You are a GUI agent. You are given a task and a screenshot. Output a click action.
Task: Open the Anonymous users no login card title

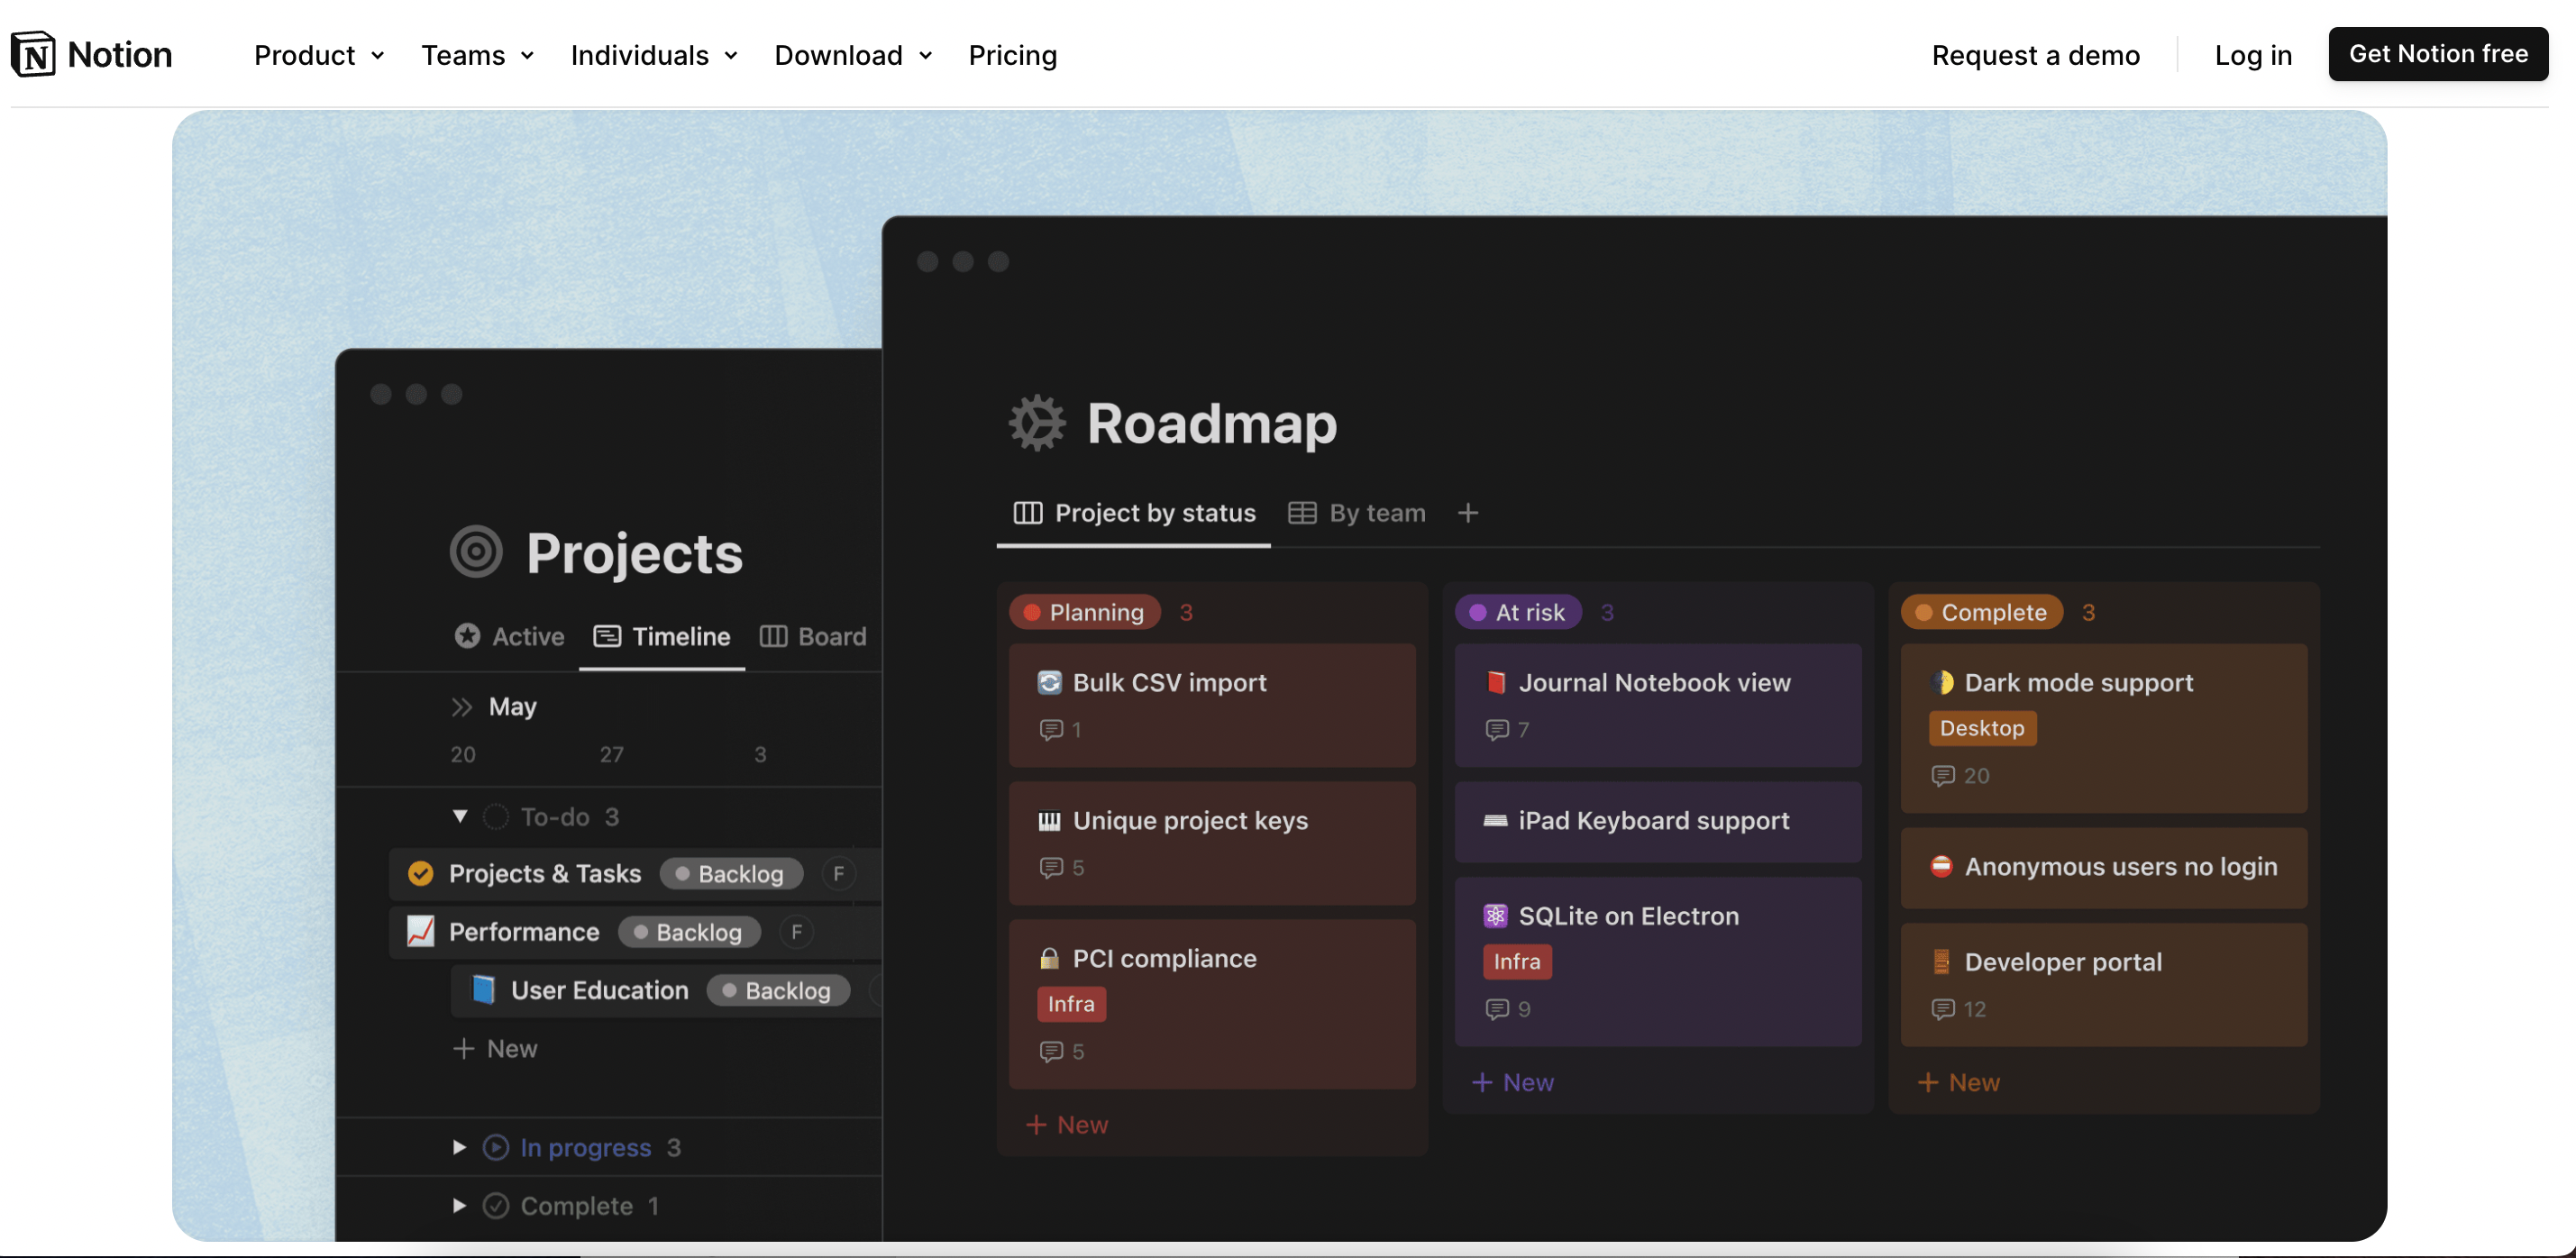[x=2121, y=867]
